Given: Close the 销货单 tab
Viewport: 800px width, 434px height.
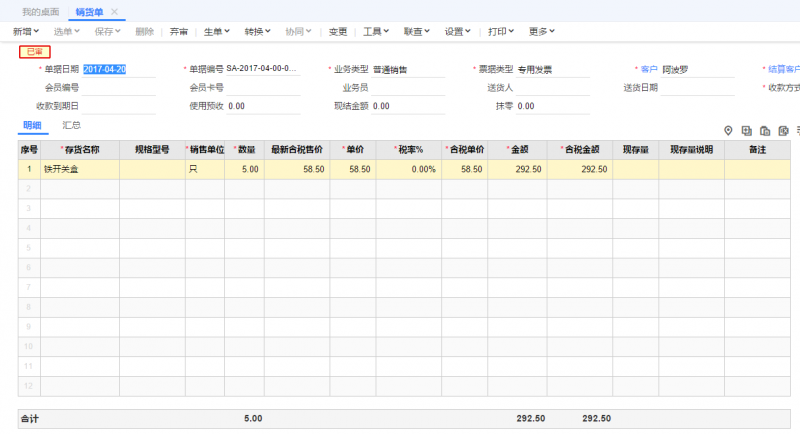Looking at the screenshot, I should pos(114,11).
